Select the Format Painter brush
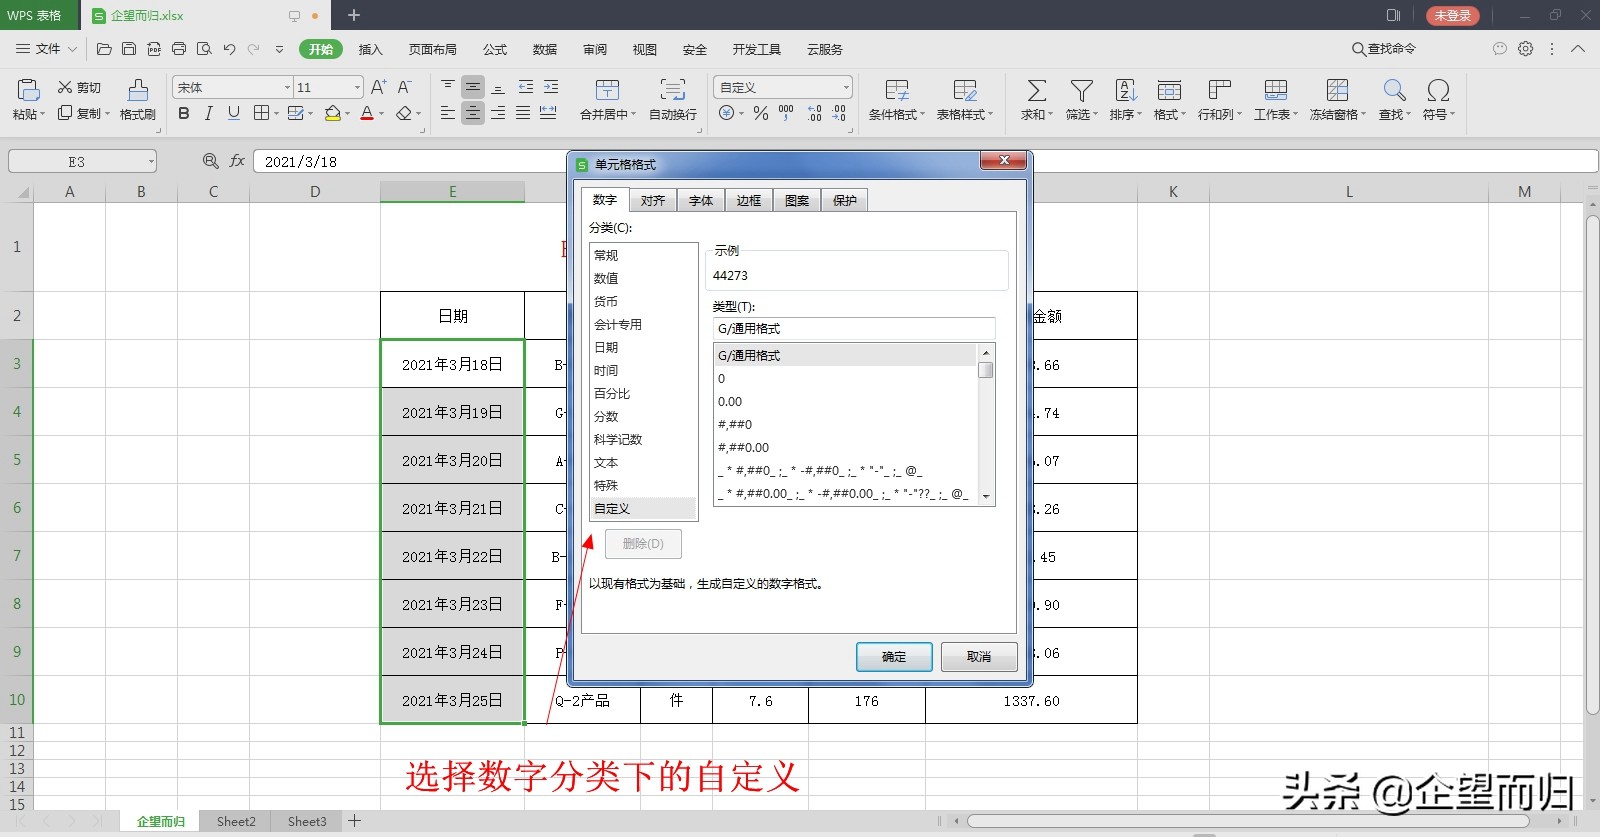 point(138,90)
